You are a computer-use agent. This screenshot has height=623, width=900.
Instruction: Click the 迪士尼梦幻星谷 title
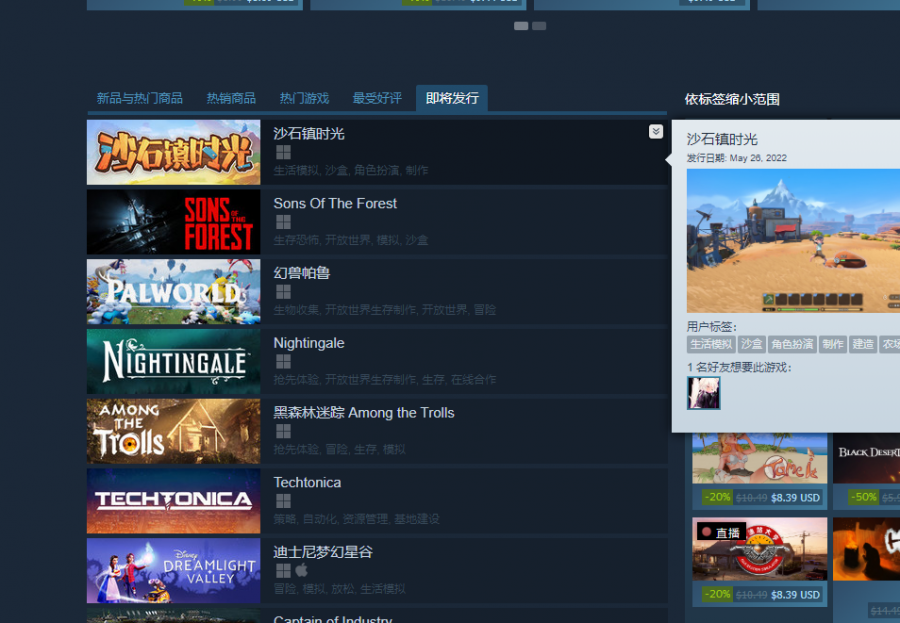coord(323,552)
